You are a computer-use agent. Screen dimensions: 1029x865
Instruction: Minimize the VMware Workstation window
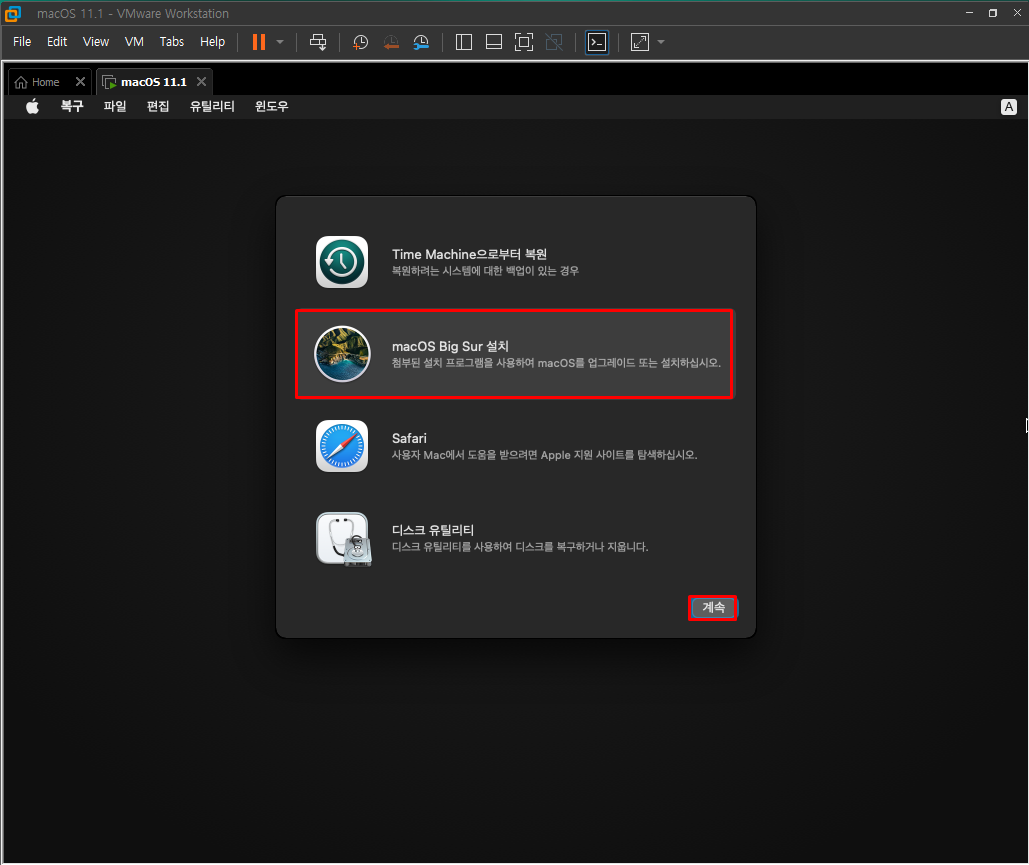(969, 12)
